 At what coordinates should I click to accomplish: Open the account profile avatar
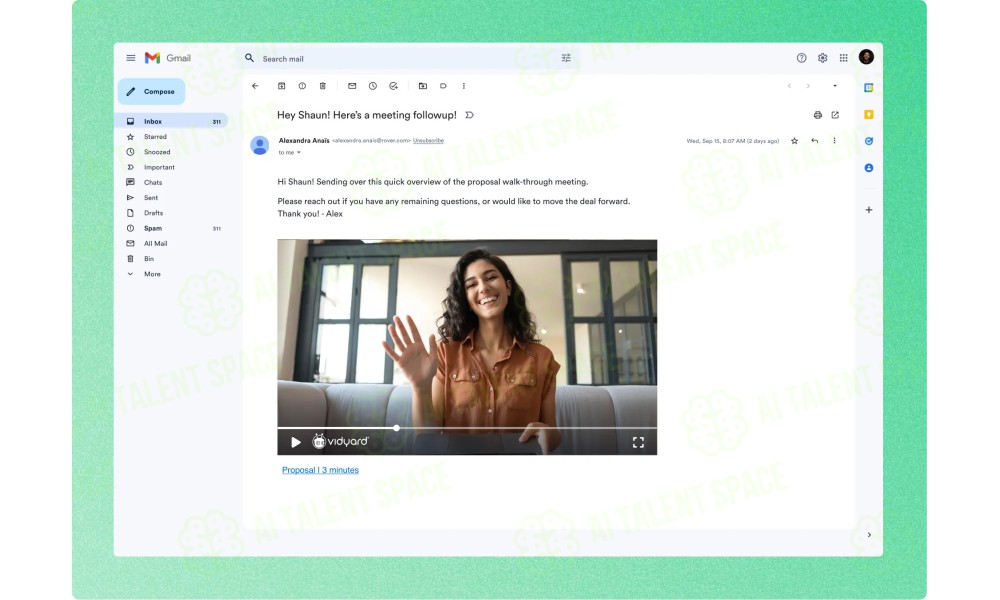pos(866,57)
